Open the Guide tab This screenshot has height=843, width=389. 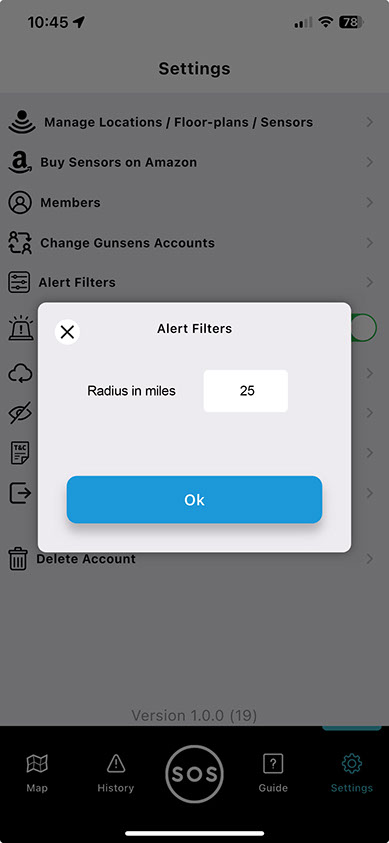273,773
